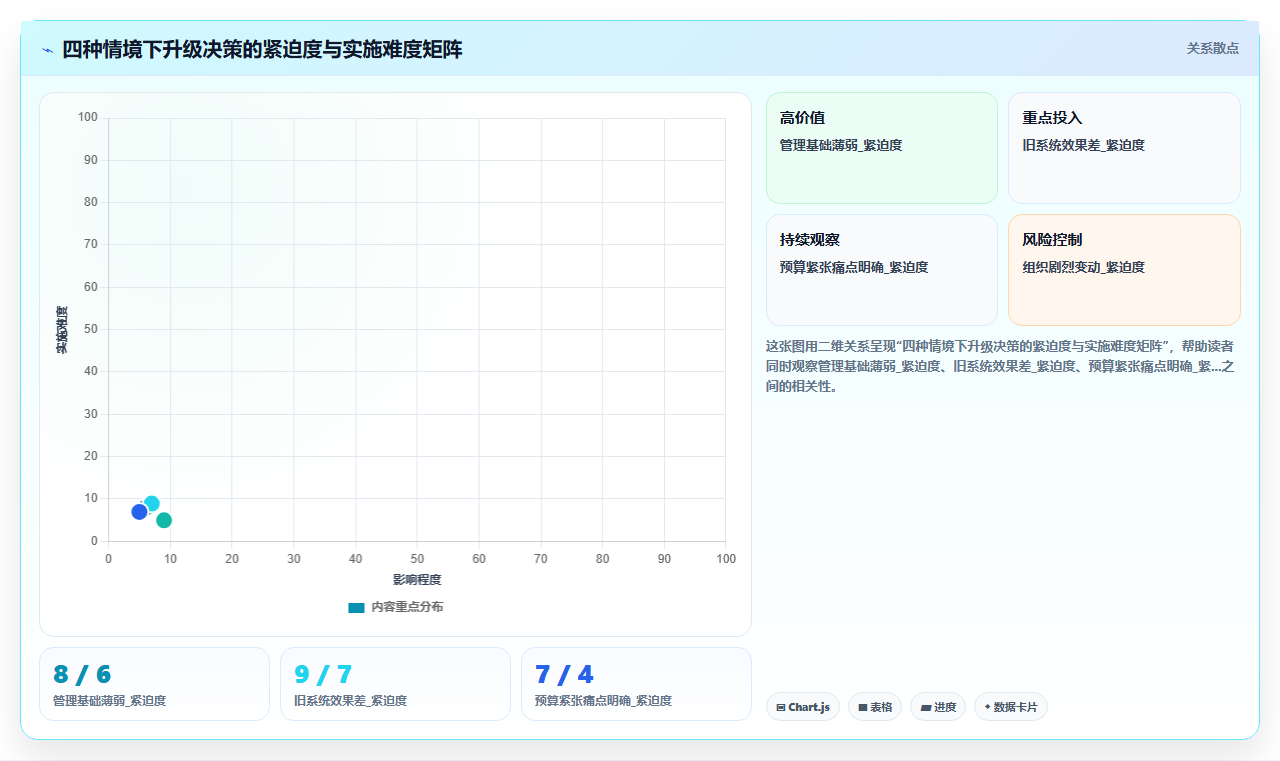
Task: Toggle the 内容重点分布 legend swatch
Action: (x=356, y=607)
